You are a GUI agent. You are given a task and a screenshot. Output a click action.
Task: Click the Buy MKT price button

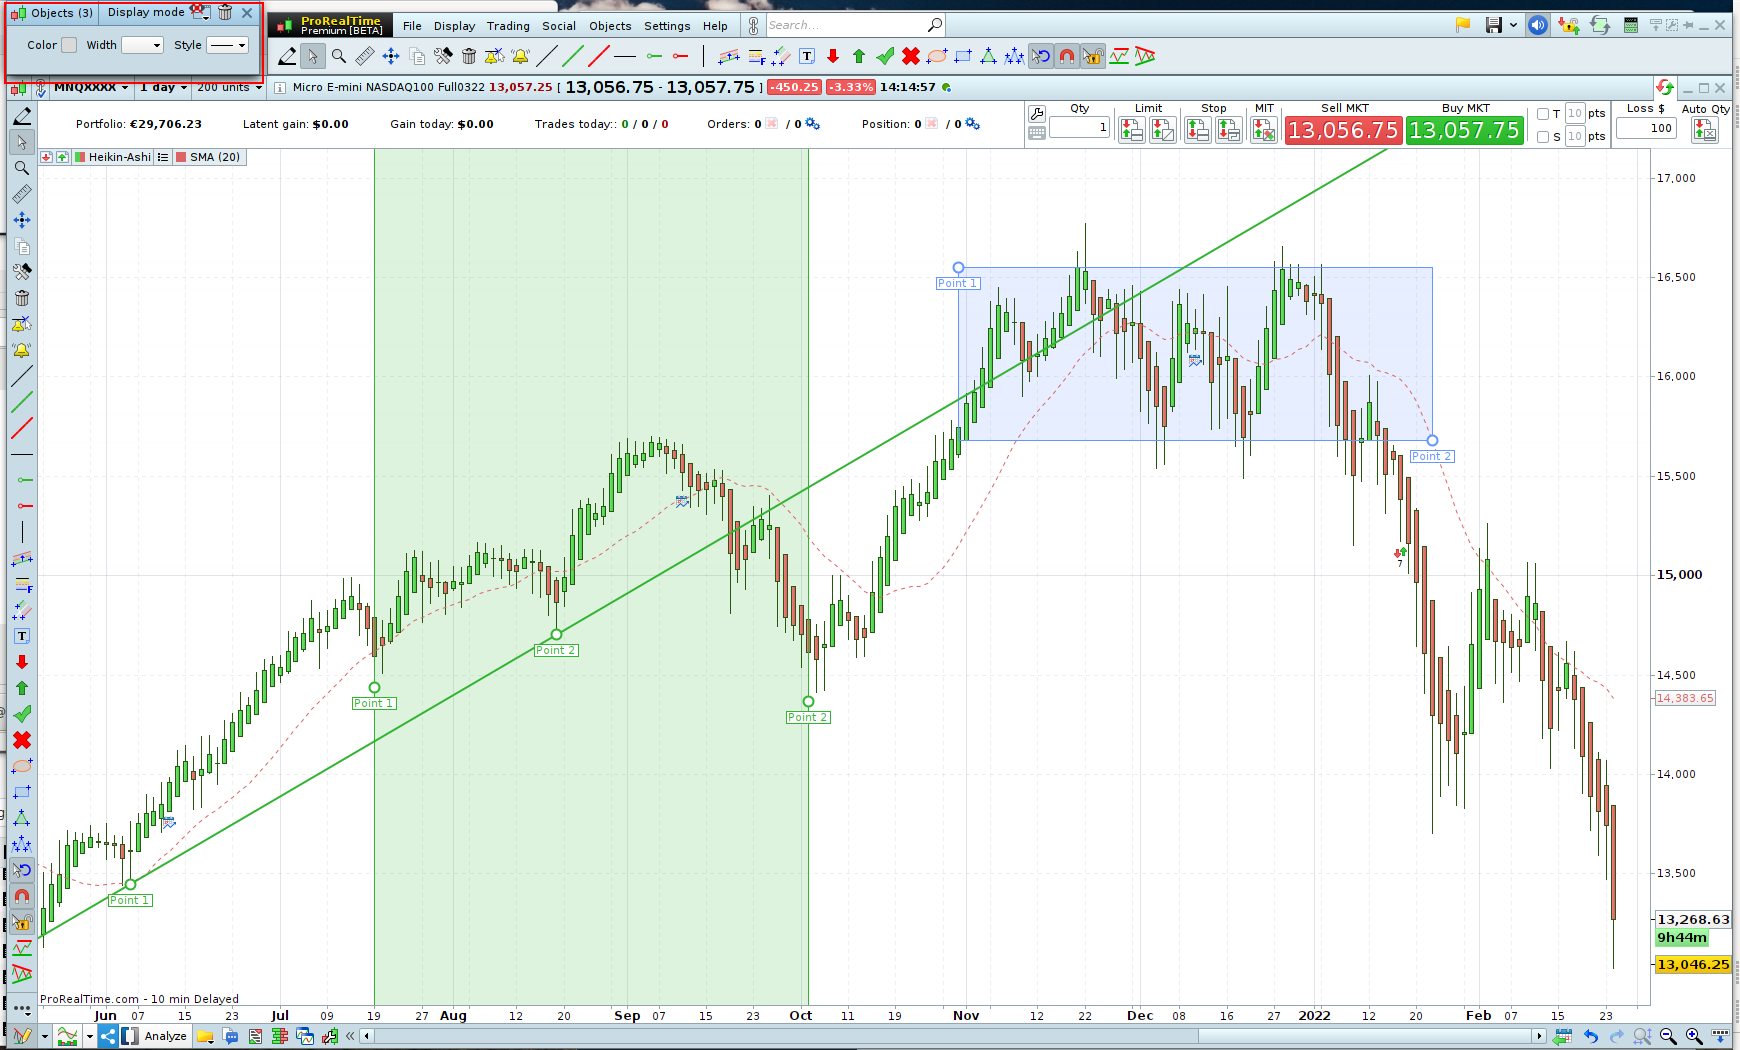click(1465, 131)
